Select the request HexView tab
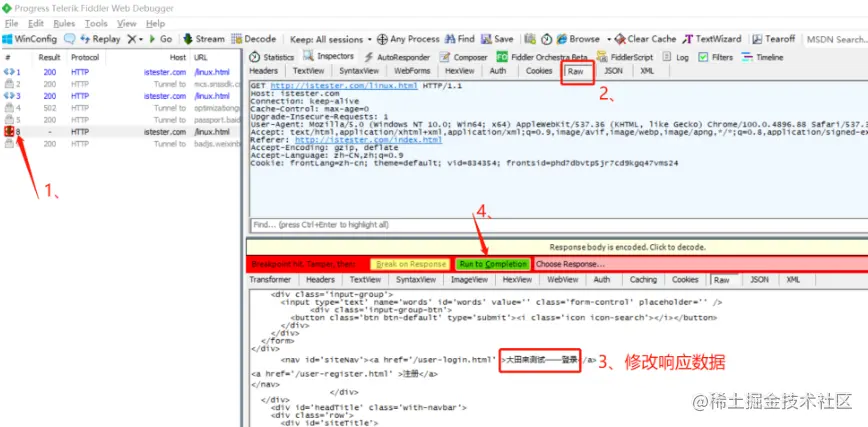868x427 pixels. (x=459, y=71)
